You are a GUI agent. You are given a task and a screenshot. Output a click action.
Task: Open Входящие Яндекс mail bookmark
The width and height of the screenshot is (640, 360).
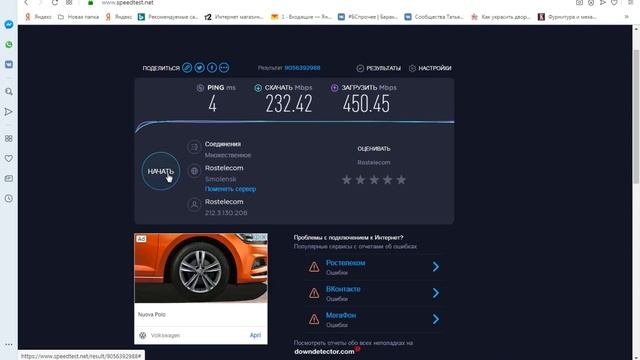point(302,17)
